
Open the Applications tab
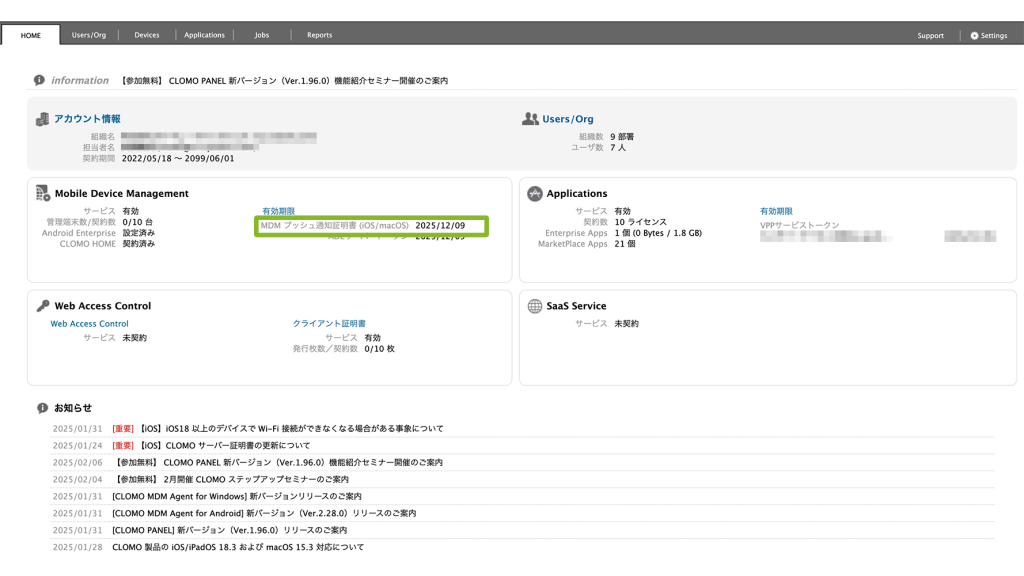[204, 35]
